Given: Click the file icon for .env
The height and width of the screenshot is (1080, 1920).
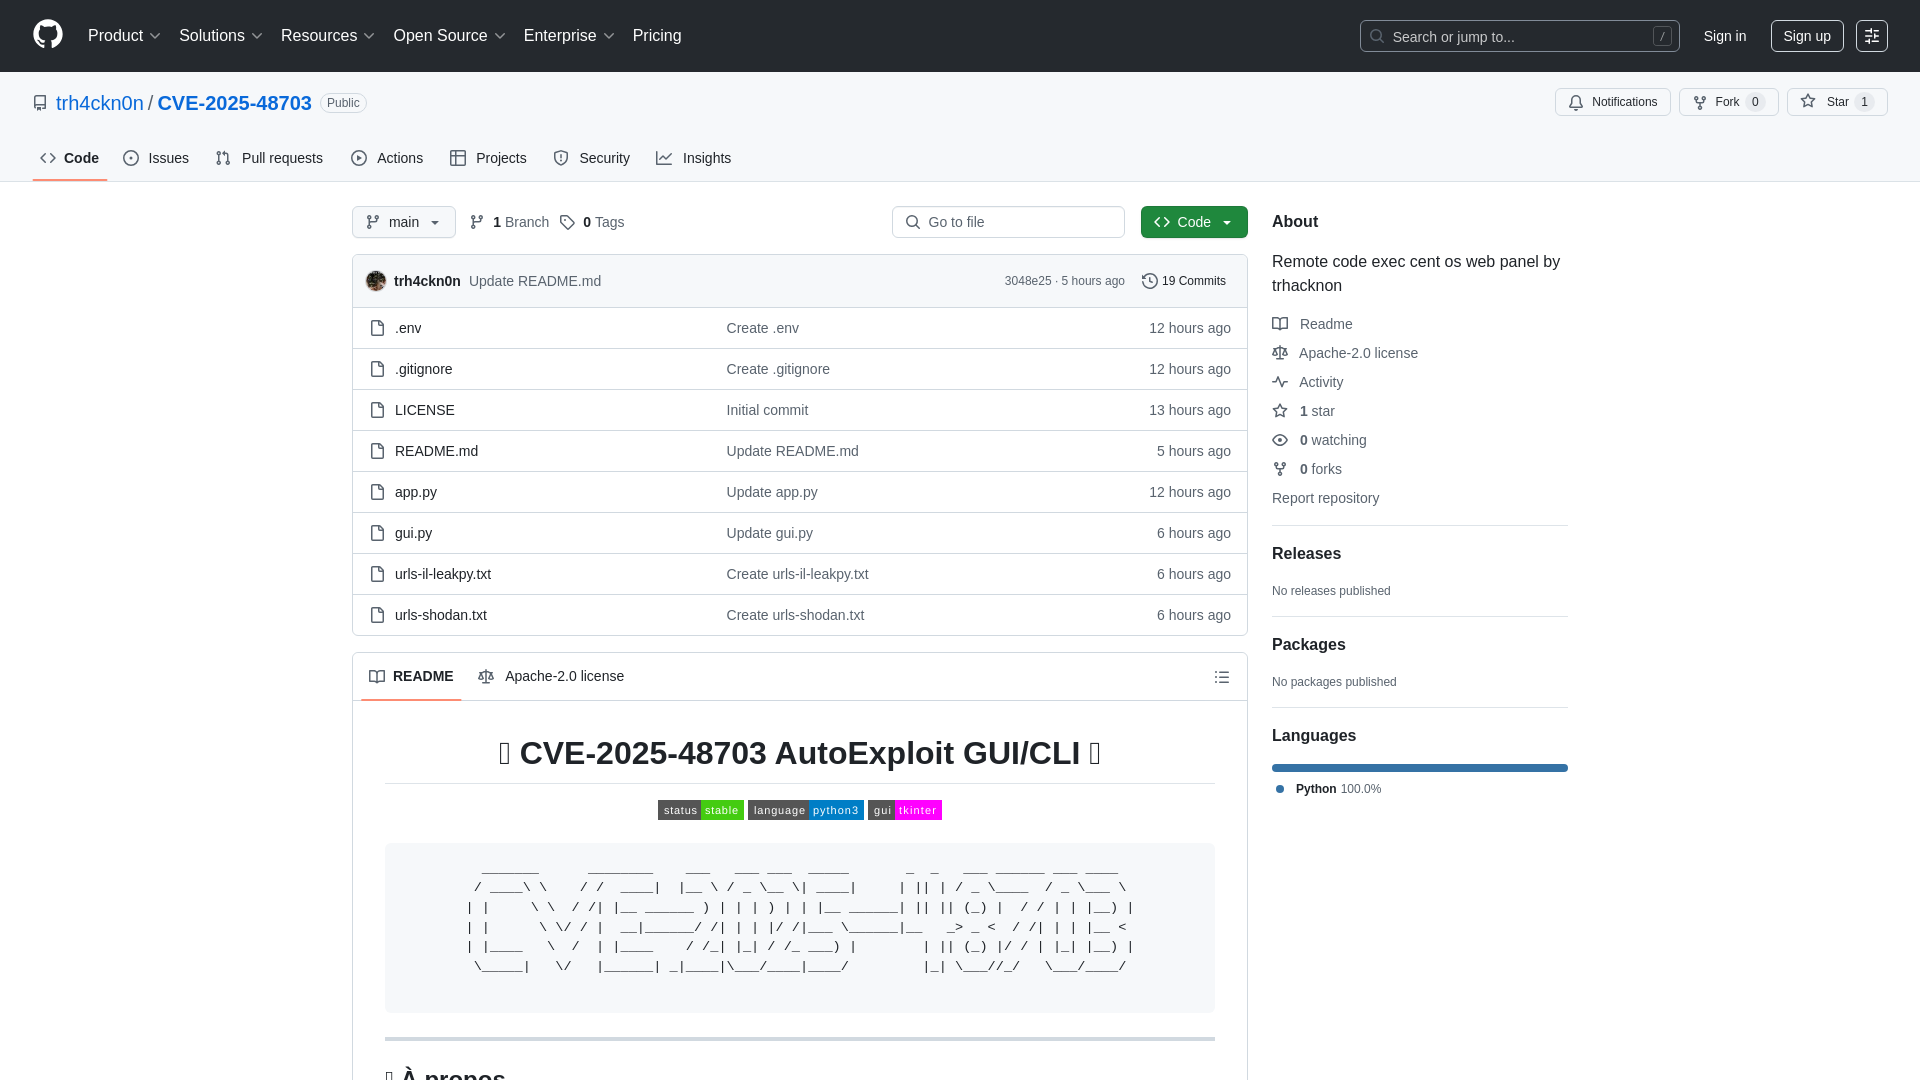Looking at the screenshot, I should (x=377, y=328).
